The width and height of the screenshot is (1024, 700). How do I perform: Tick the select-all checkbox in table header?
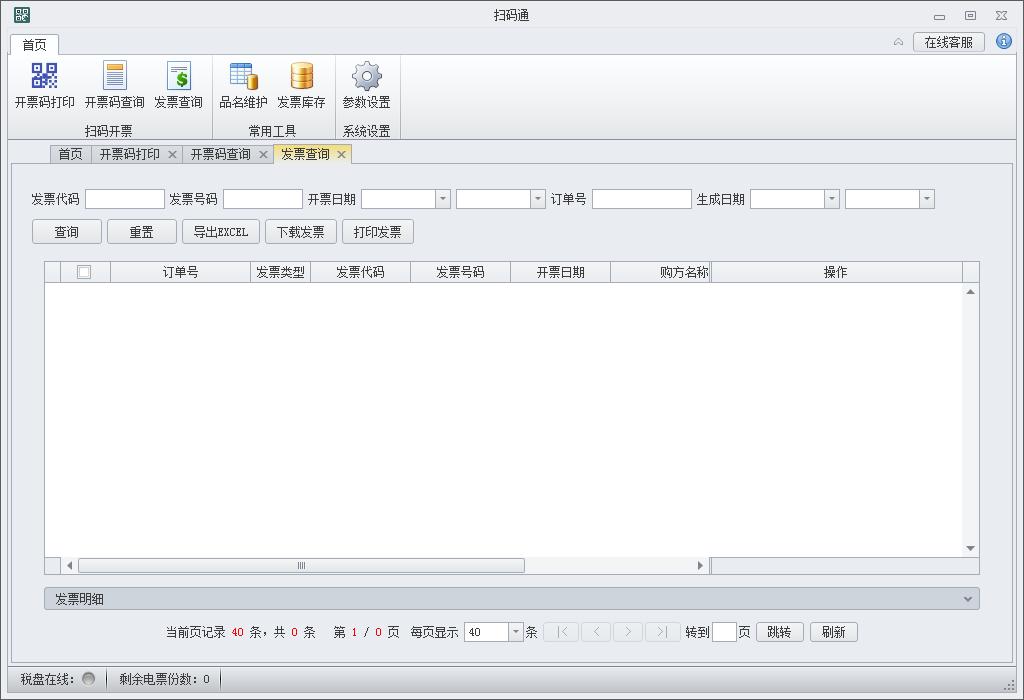click(x=84, y=272)
